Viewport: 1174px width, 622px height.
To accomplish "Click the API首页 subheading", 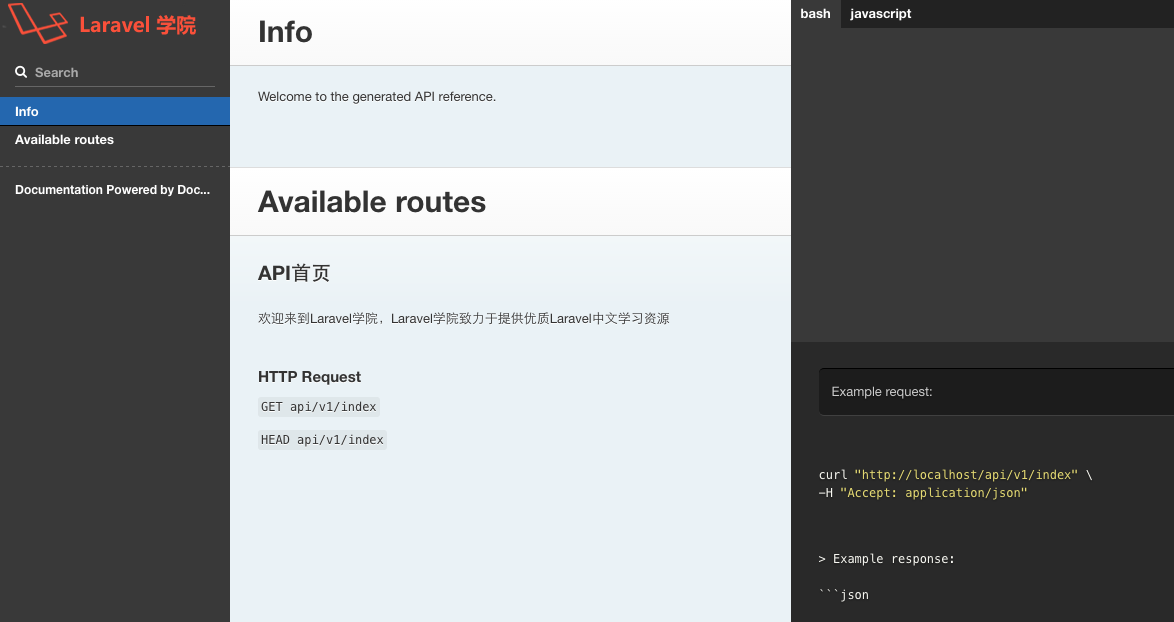I will click(294, 273).
